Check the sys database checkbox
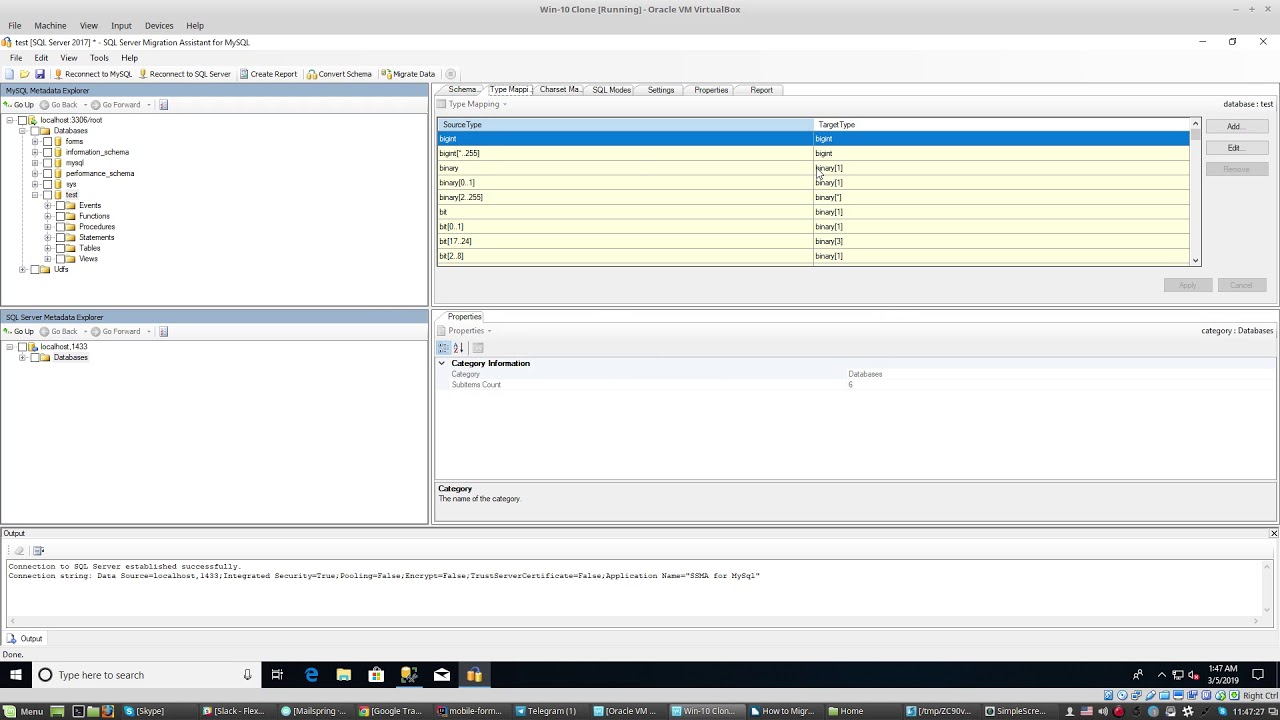 (47, 184)
